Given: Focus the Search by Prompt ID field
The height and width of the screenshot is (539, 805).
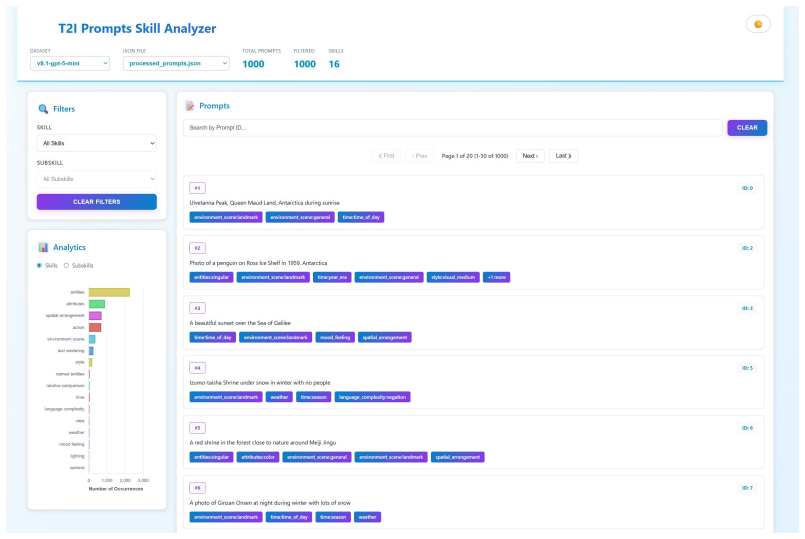Looking at the screenshot, I should click(453, 128).
